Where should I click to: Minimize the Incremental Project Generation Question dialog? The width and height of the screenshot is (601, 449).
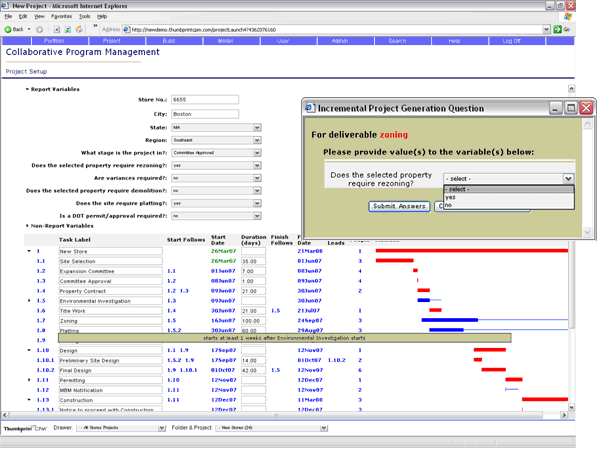pos(555,108)
